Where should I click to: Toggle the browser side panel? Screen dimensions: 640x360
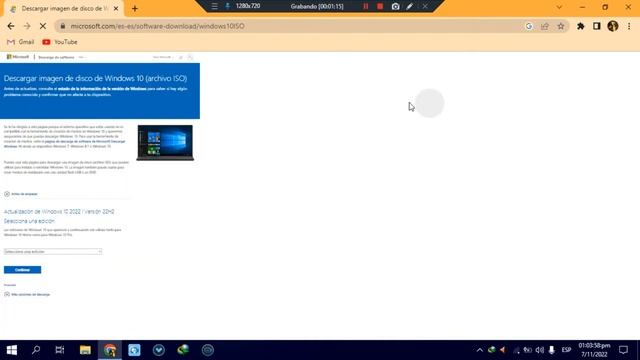(596, 26)
